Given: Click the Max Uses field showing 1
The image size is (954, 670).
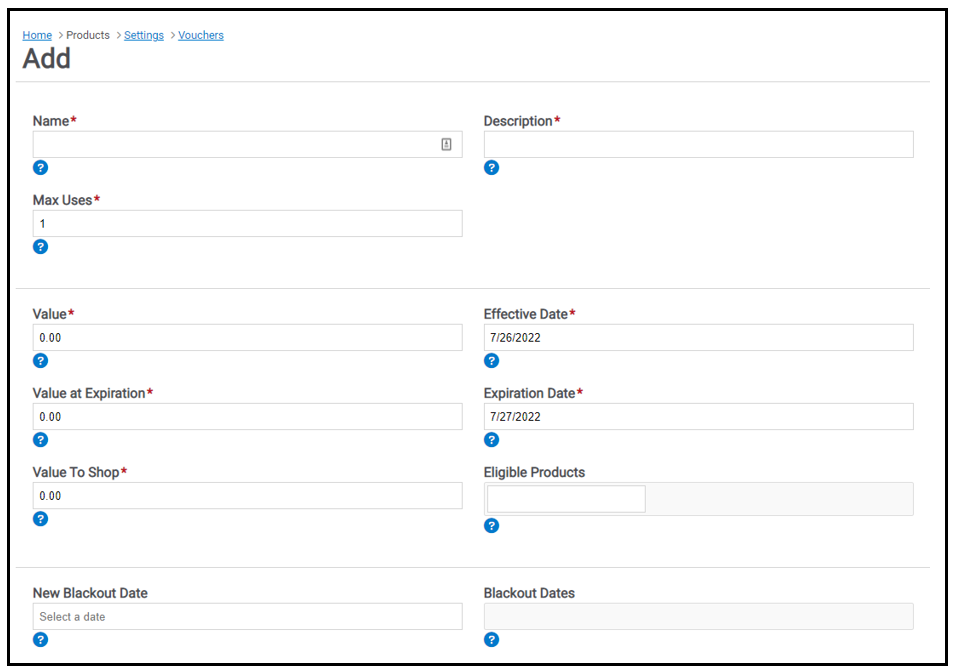Looking at the screenshot, I should pyautogui.click(x=248, y=223).
